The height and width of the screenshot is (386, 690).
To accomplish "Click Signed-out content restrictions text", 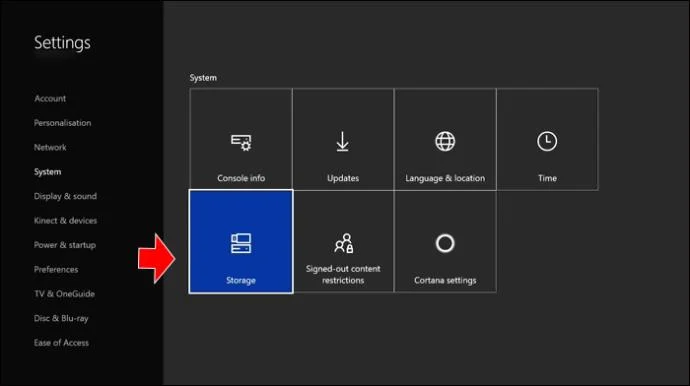I will click(x=343, y=275).
